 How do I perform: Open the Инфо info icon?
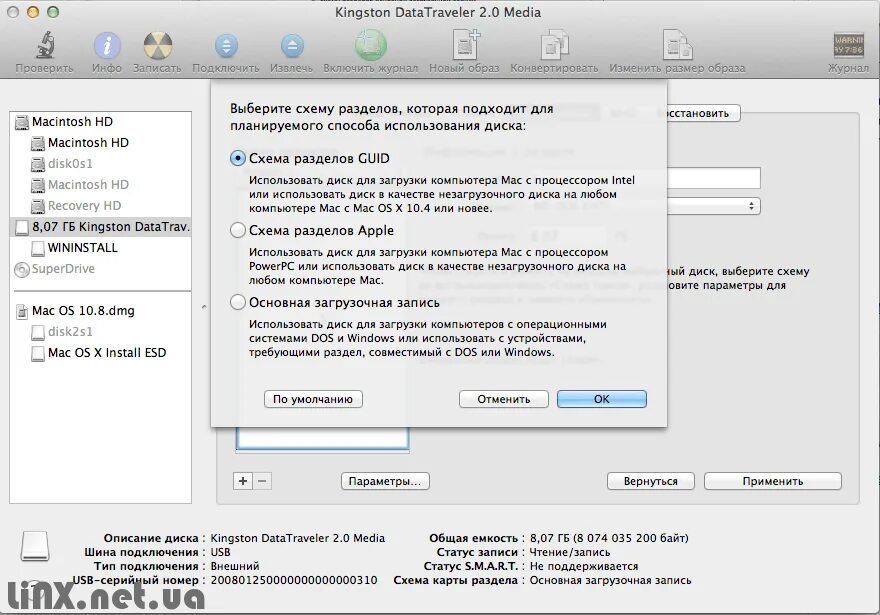click(107, 45)
